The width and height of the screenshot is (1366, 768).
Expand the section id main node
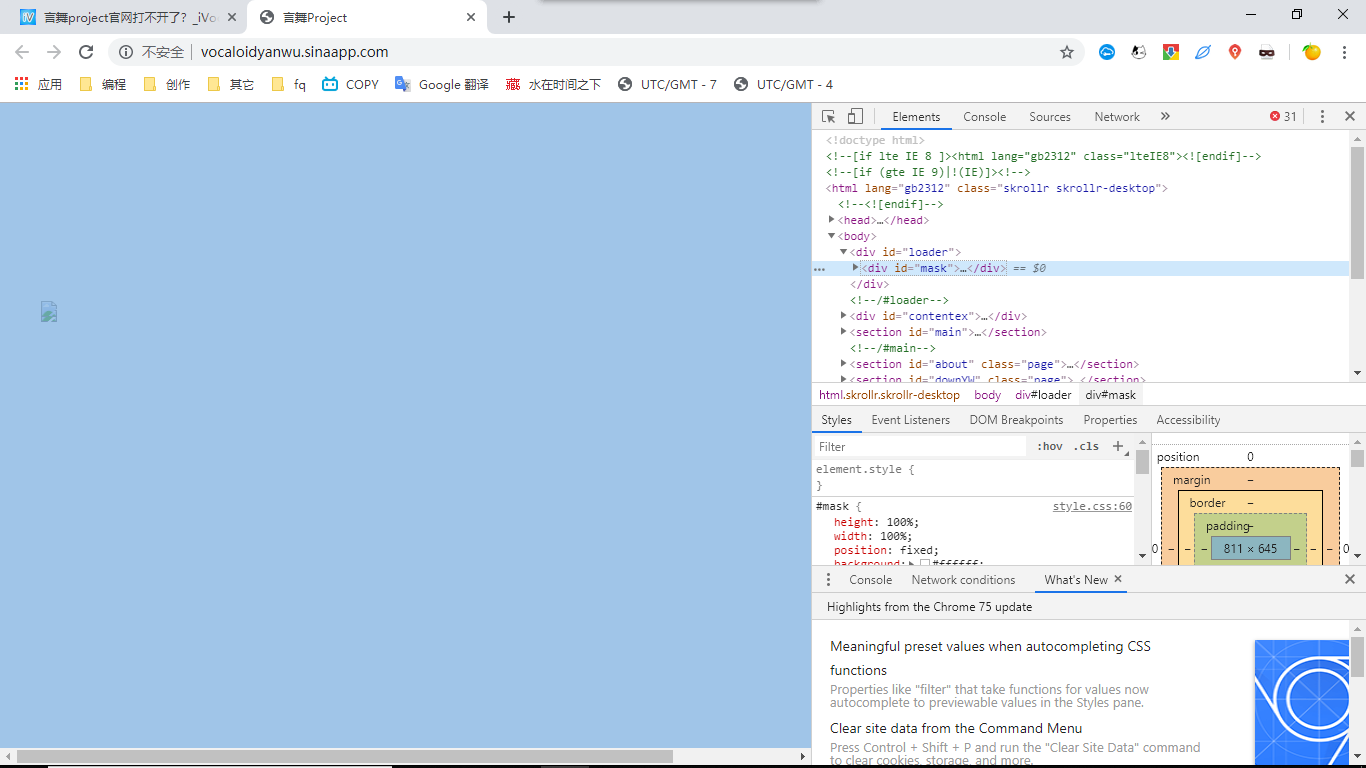[844, 332]
